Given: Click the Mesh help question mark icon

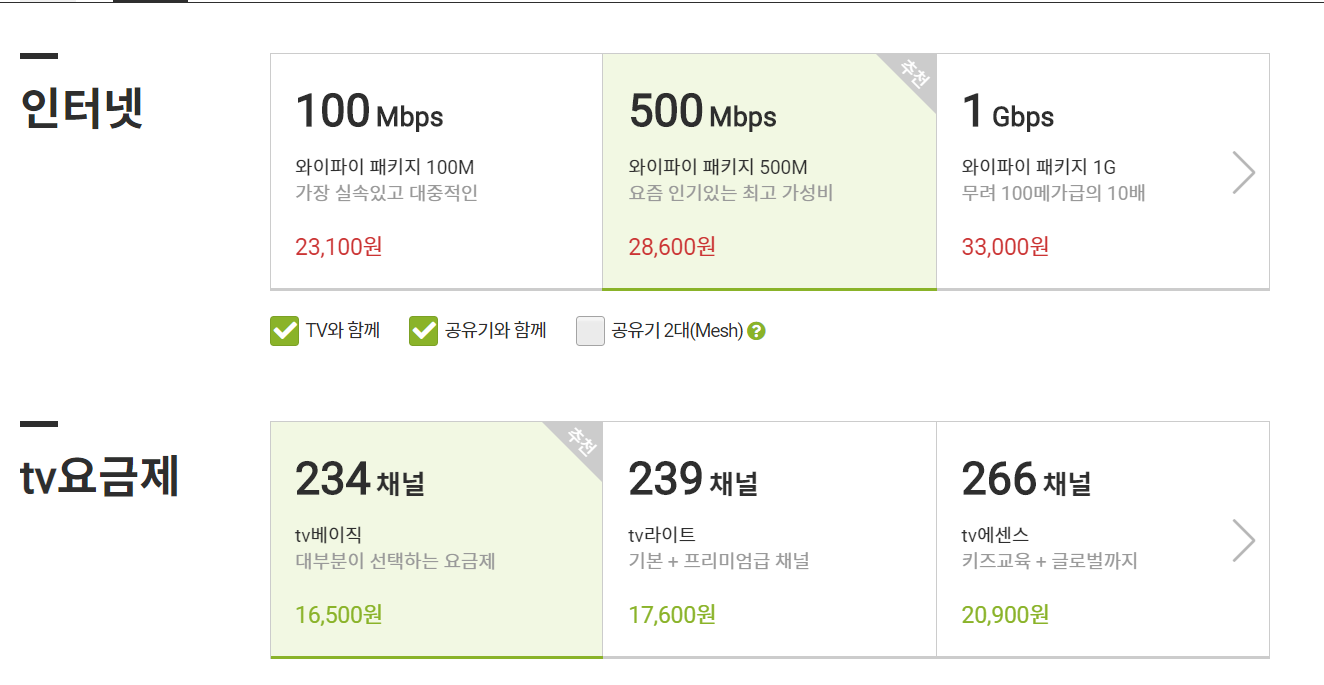Looking at the screenshot, I should (757, 331).
